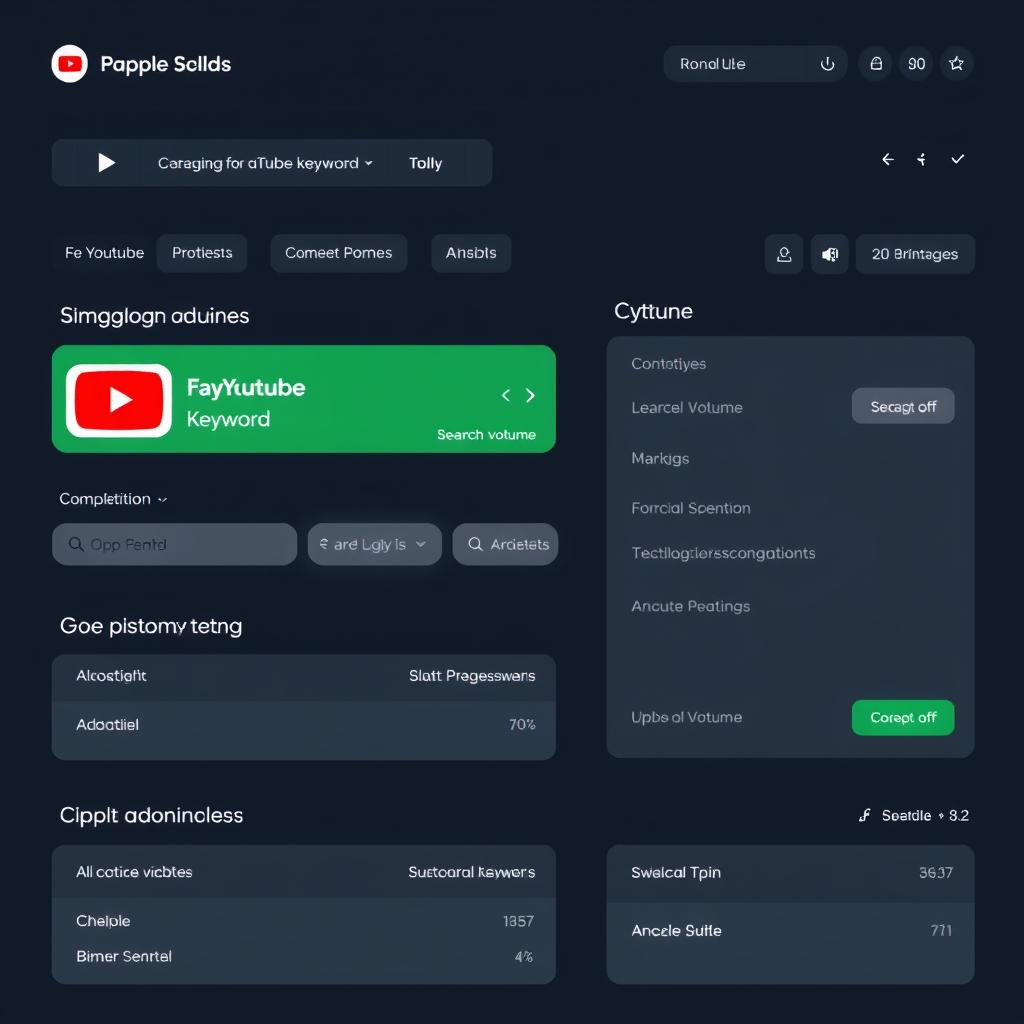Screen dimensions: 1024x1024
Task: Toggle Corept off for Upbs ol Volume
Action: 902,717
